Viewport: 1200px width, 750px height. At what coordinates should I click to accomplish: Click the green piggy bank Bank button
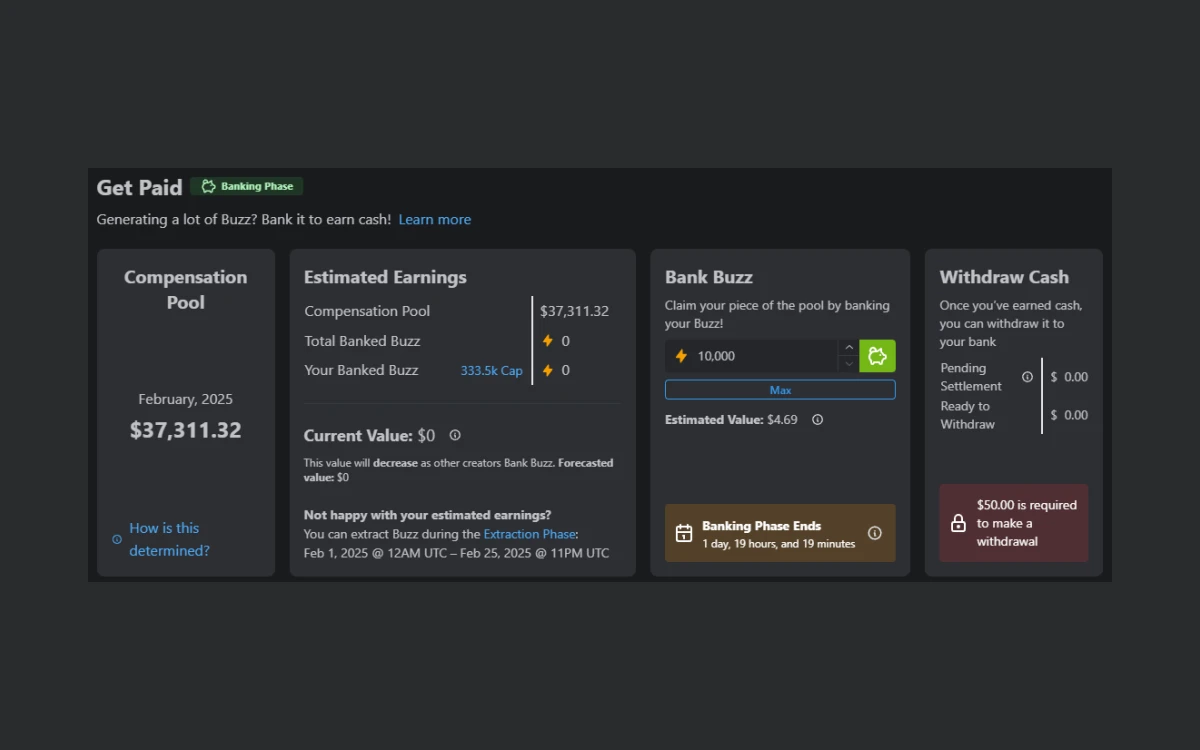[x=877, y=356]
